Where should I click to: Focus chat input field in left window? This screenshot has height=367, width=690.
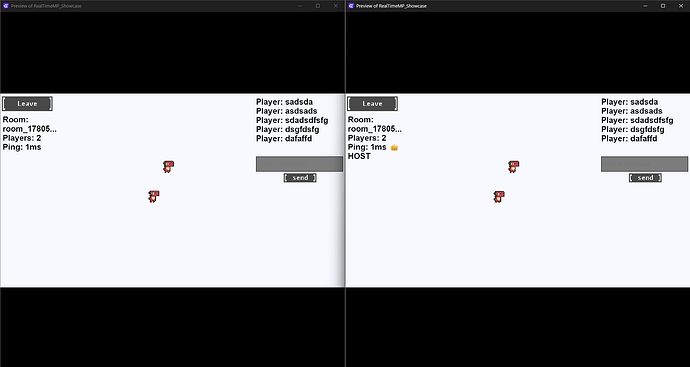299,164
